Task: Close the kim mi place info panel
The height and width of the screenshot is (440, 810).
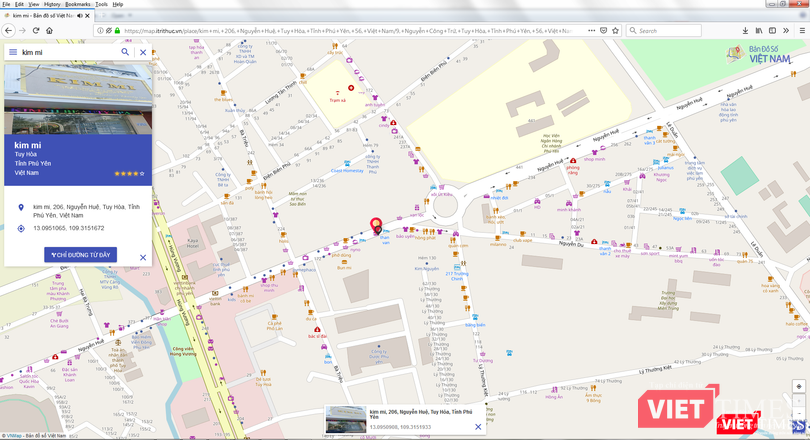Action: point(143,257)
